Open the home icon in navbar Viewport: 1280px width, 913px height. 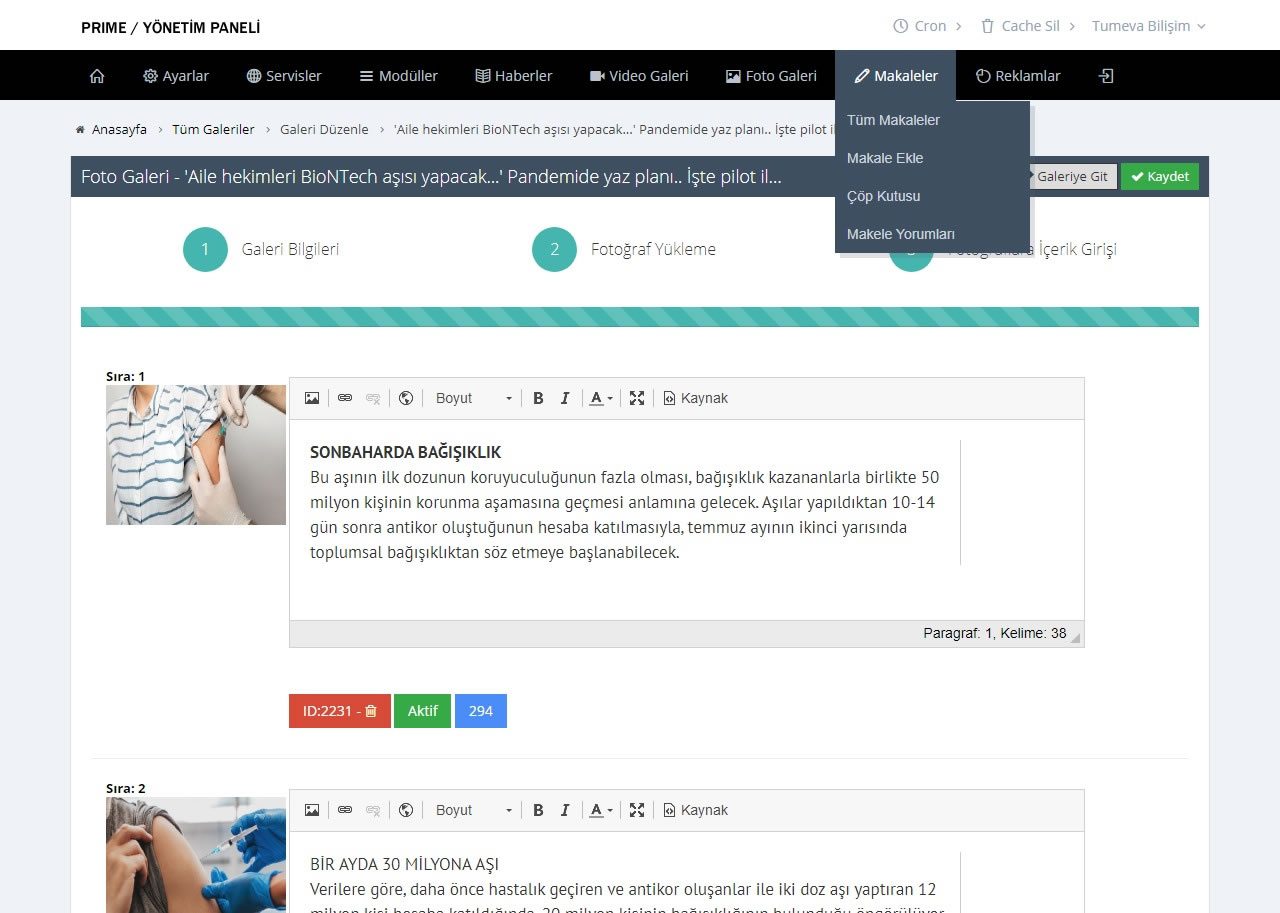pyautogui.click(x=97, y=76)
